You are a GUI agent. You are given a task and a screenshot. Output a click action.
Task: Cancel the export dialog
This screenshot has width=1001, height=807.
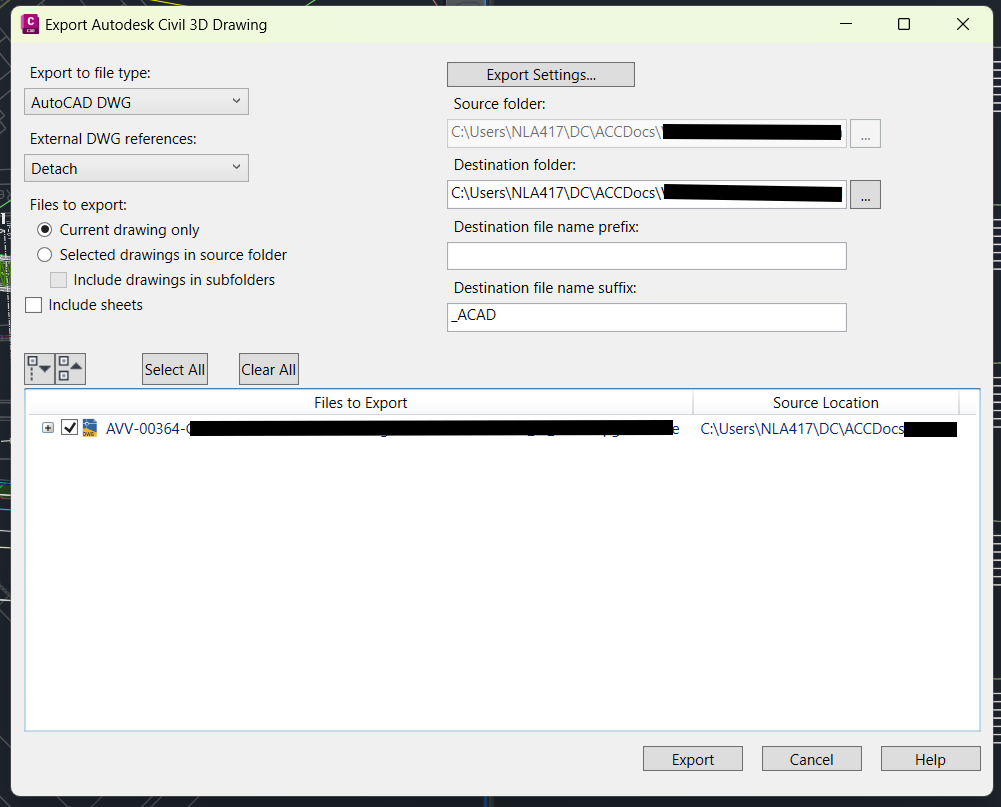tap(811, 759)
